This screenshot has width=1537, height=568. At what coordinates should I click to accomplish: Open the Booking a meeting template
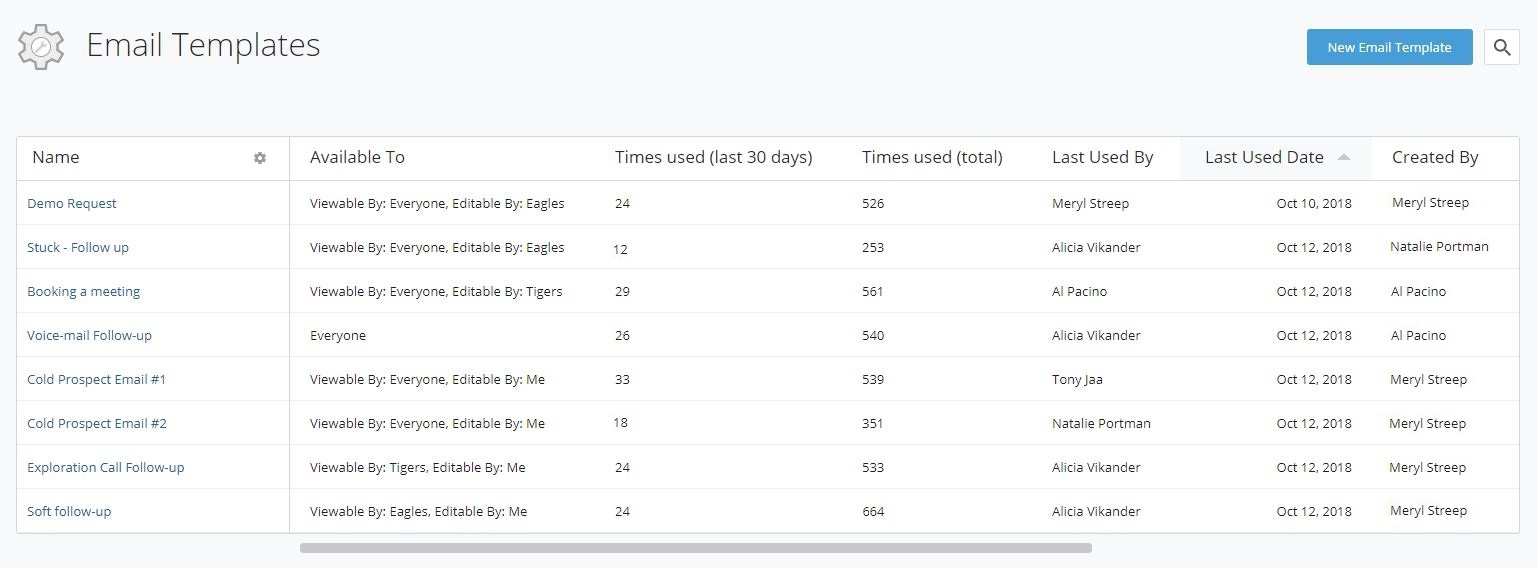[84, 291]
